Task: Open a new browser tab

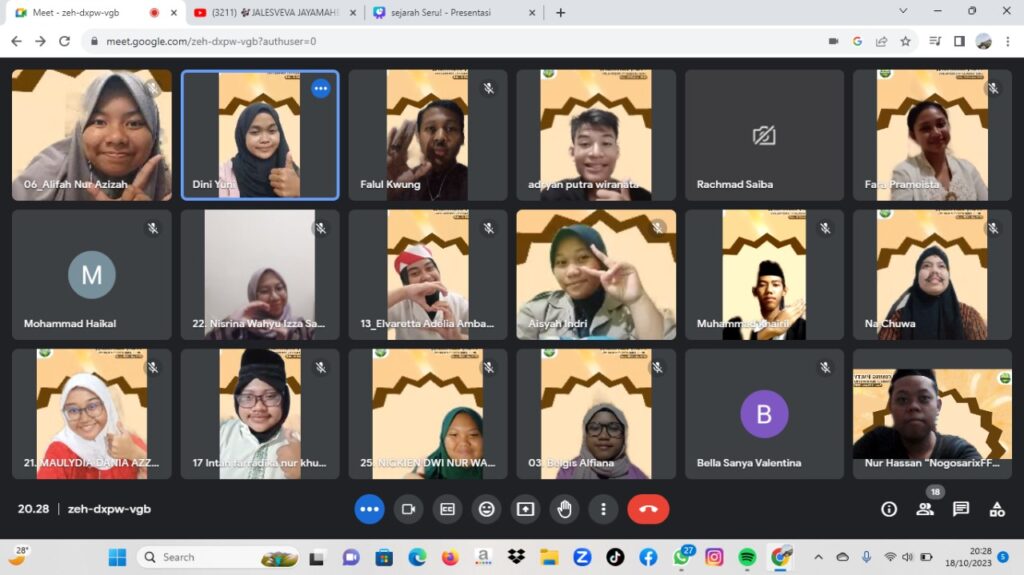Action: (560, 13)
